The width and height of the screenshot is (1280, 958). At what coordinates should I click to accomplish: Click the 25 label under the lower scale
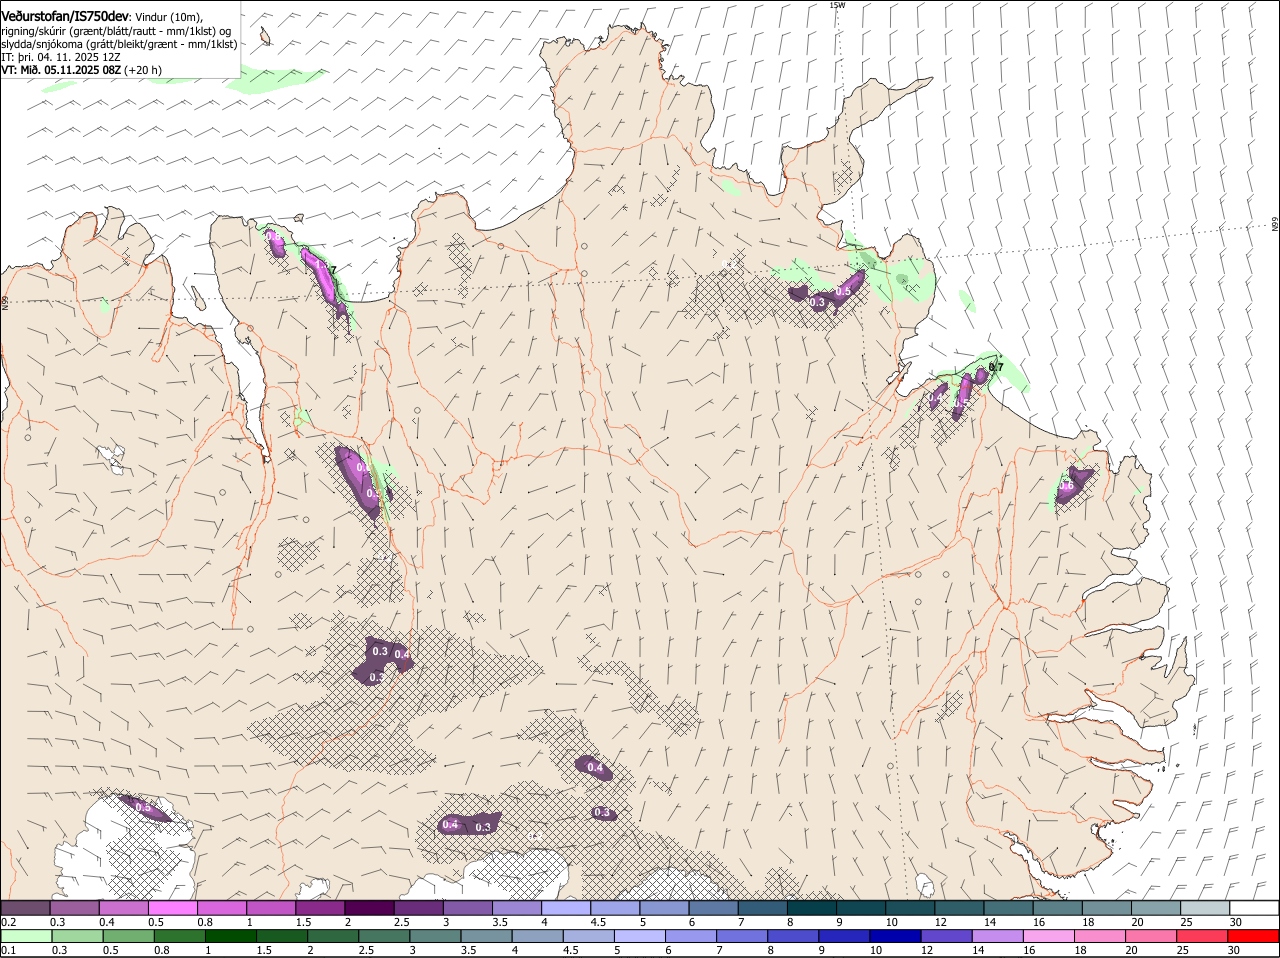pos(1182,950)
